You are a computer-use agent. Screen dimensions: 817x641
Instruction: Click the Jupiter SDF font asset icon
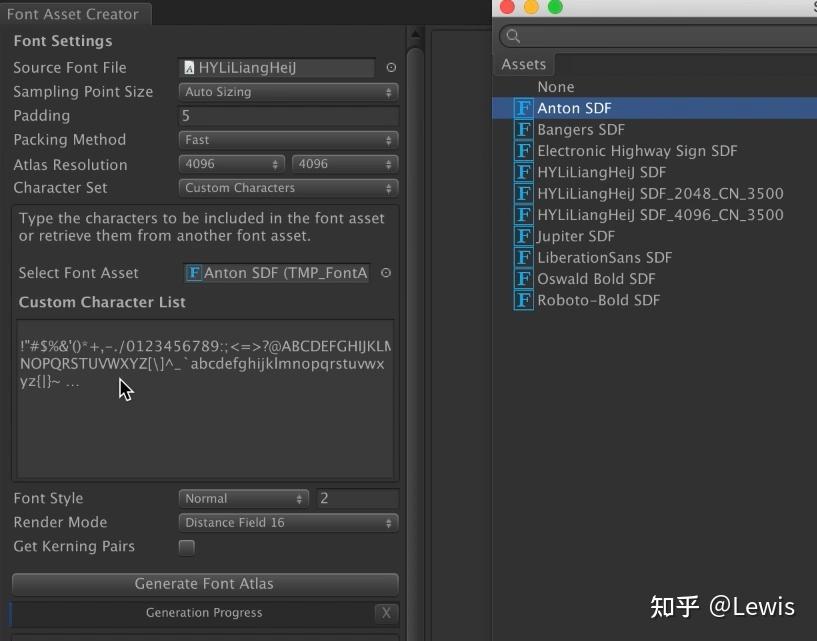522,236
